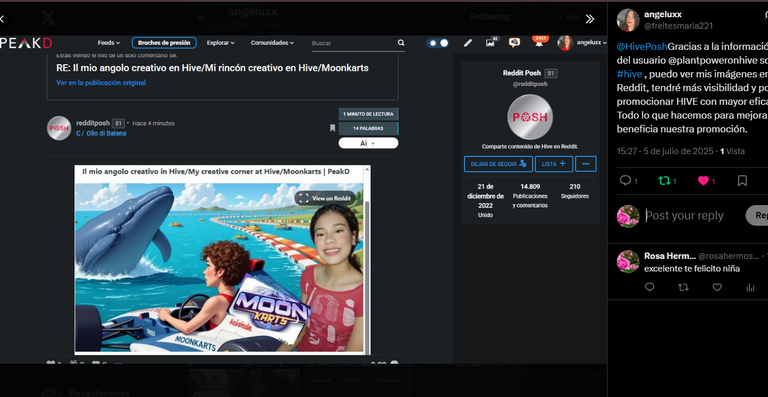This screenshot has height=397, width=768.
Task: Open notifications bell with 2451 badge
Action: click(539, 42)
